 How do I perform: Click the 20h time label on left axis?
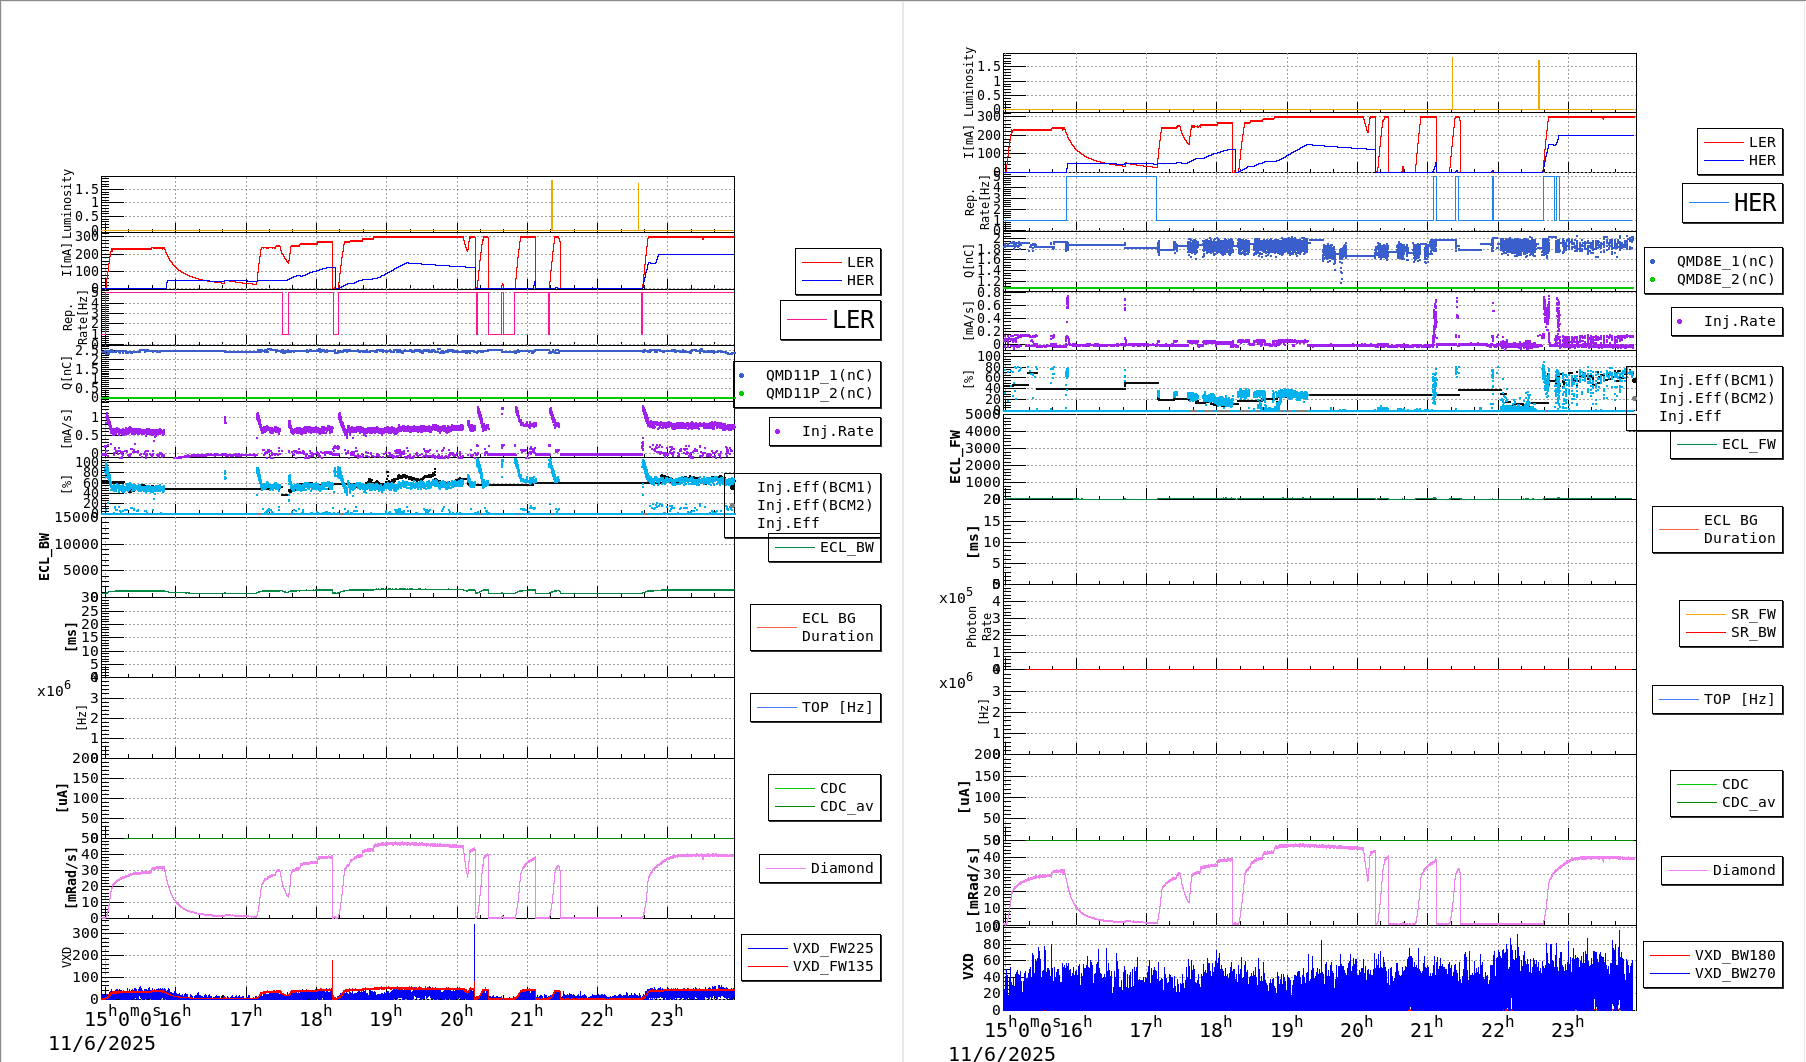(x=456, y=1019)
